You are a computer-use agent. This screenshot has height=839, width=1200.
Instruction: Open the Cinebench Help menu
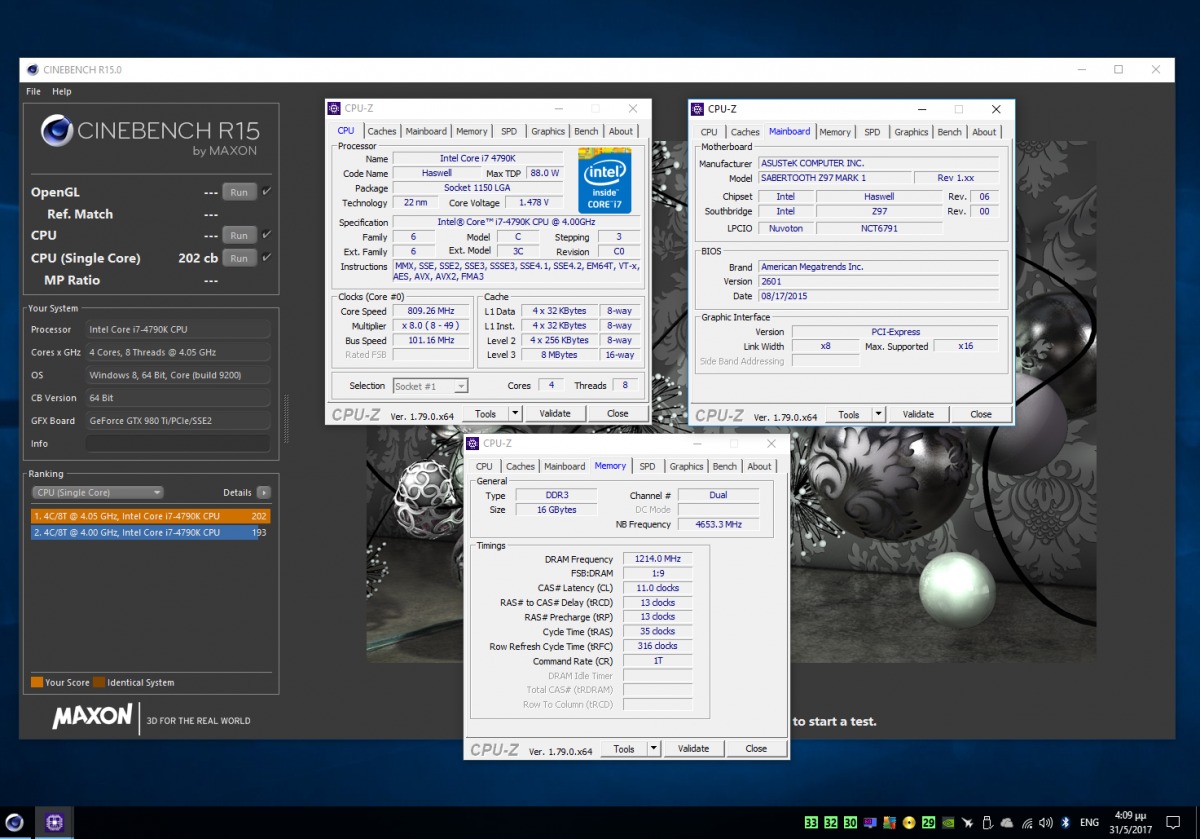click(62, 91)
